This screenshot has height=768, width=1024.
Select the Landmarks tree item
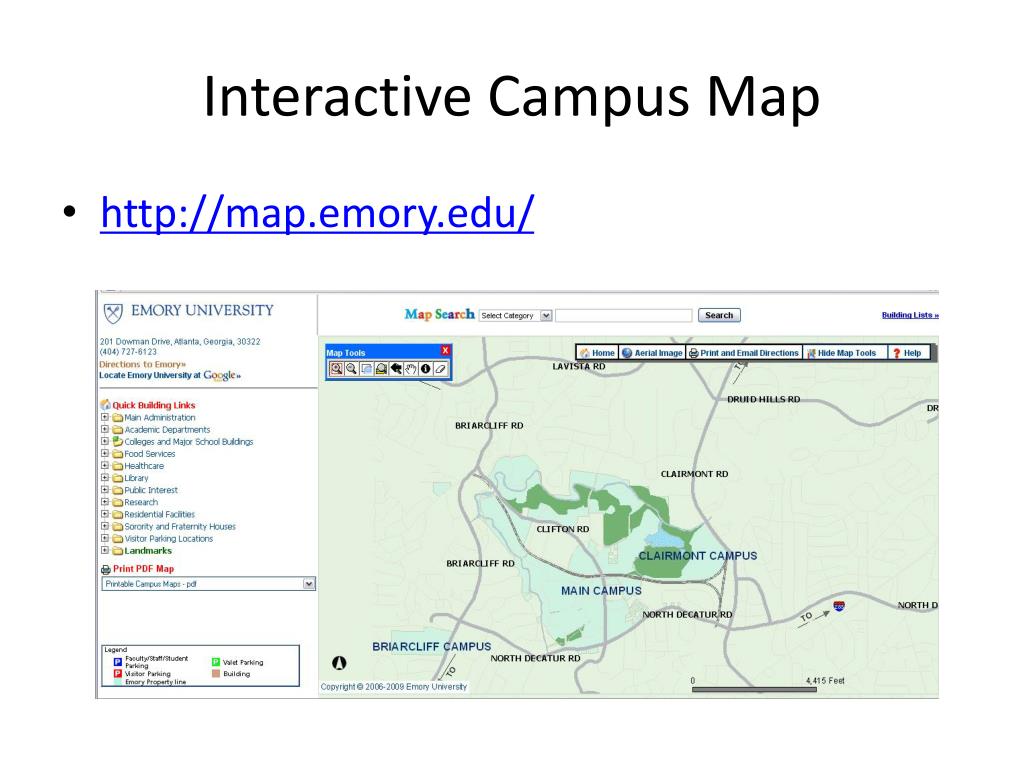tap(148, 551)
